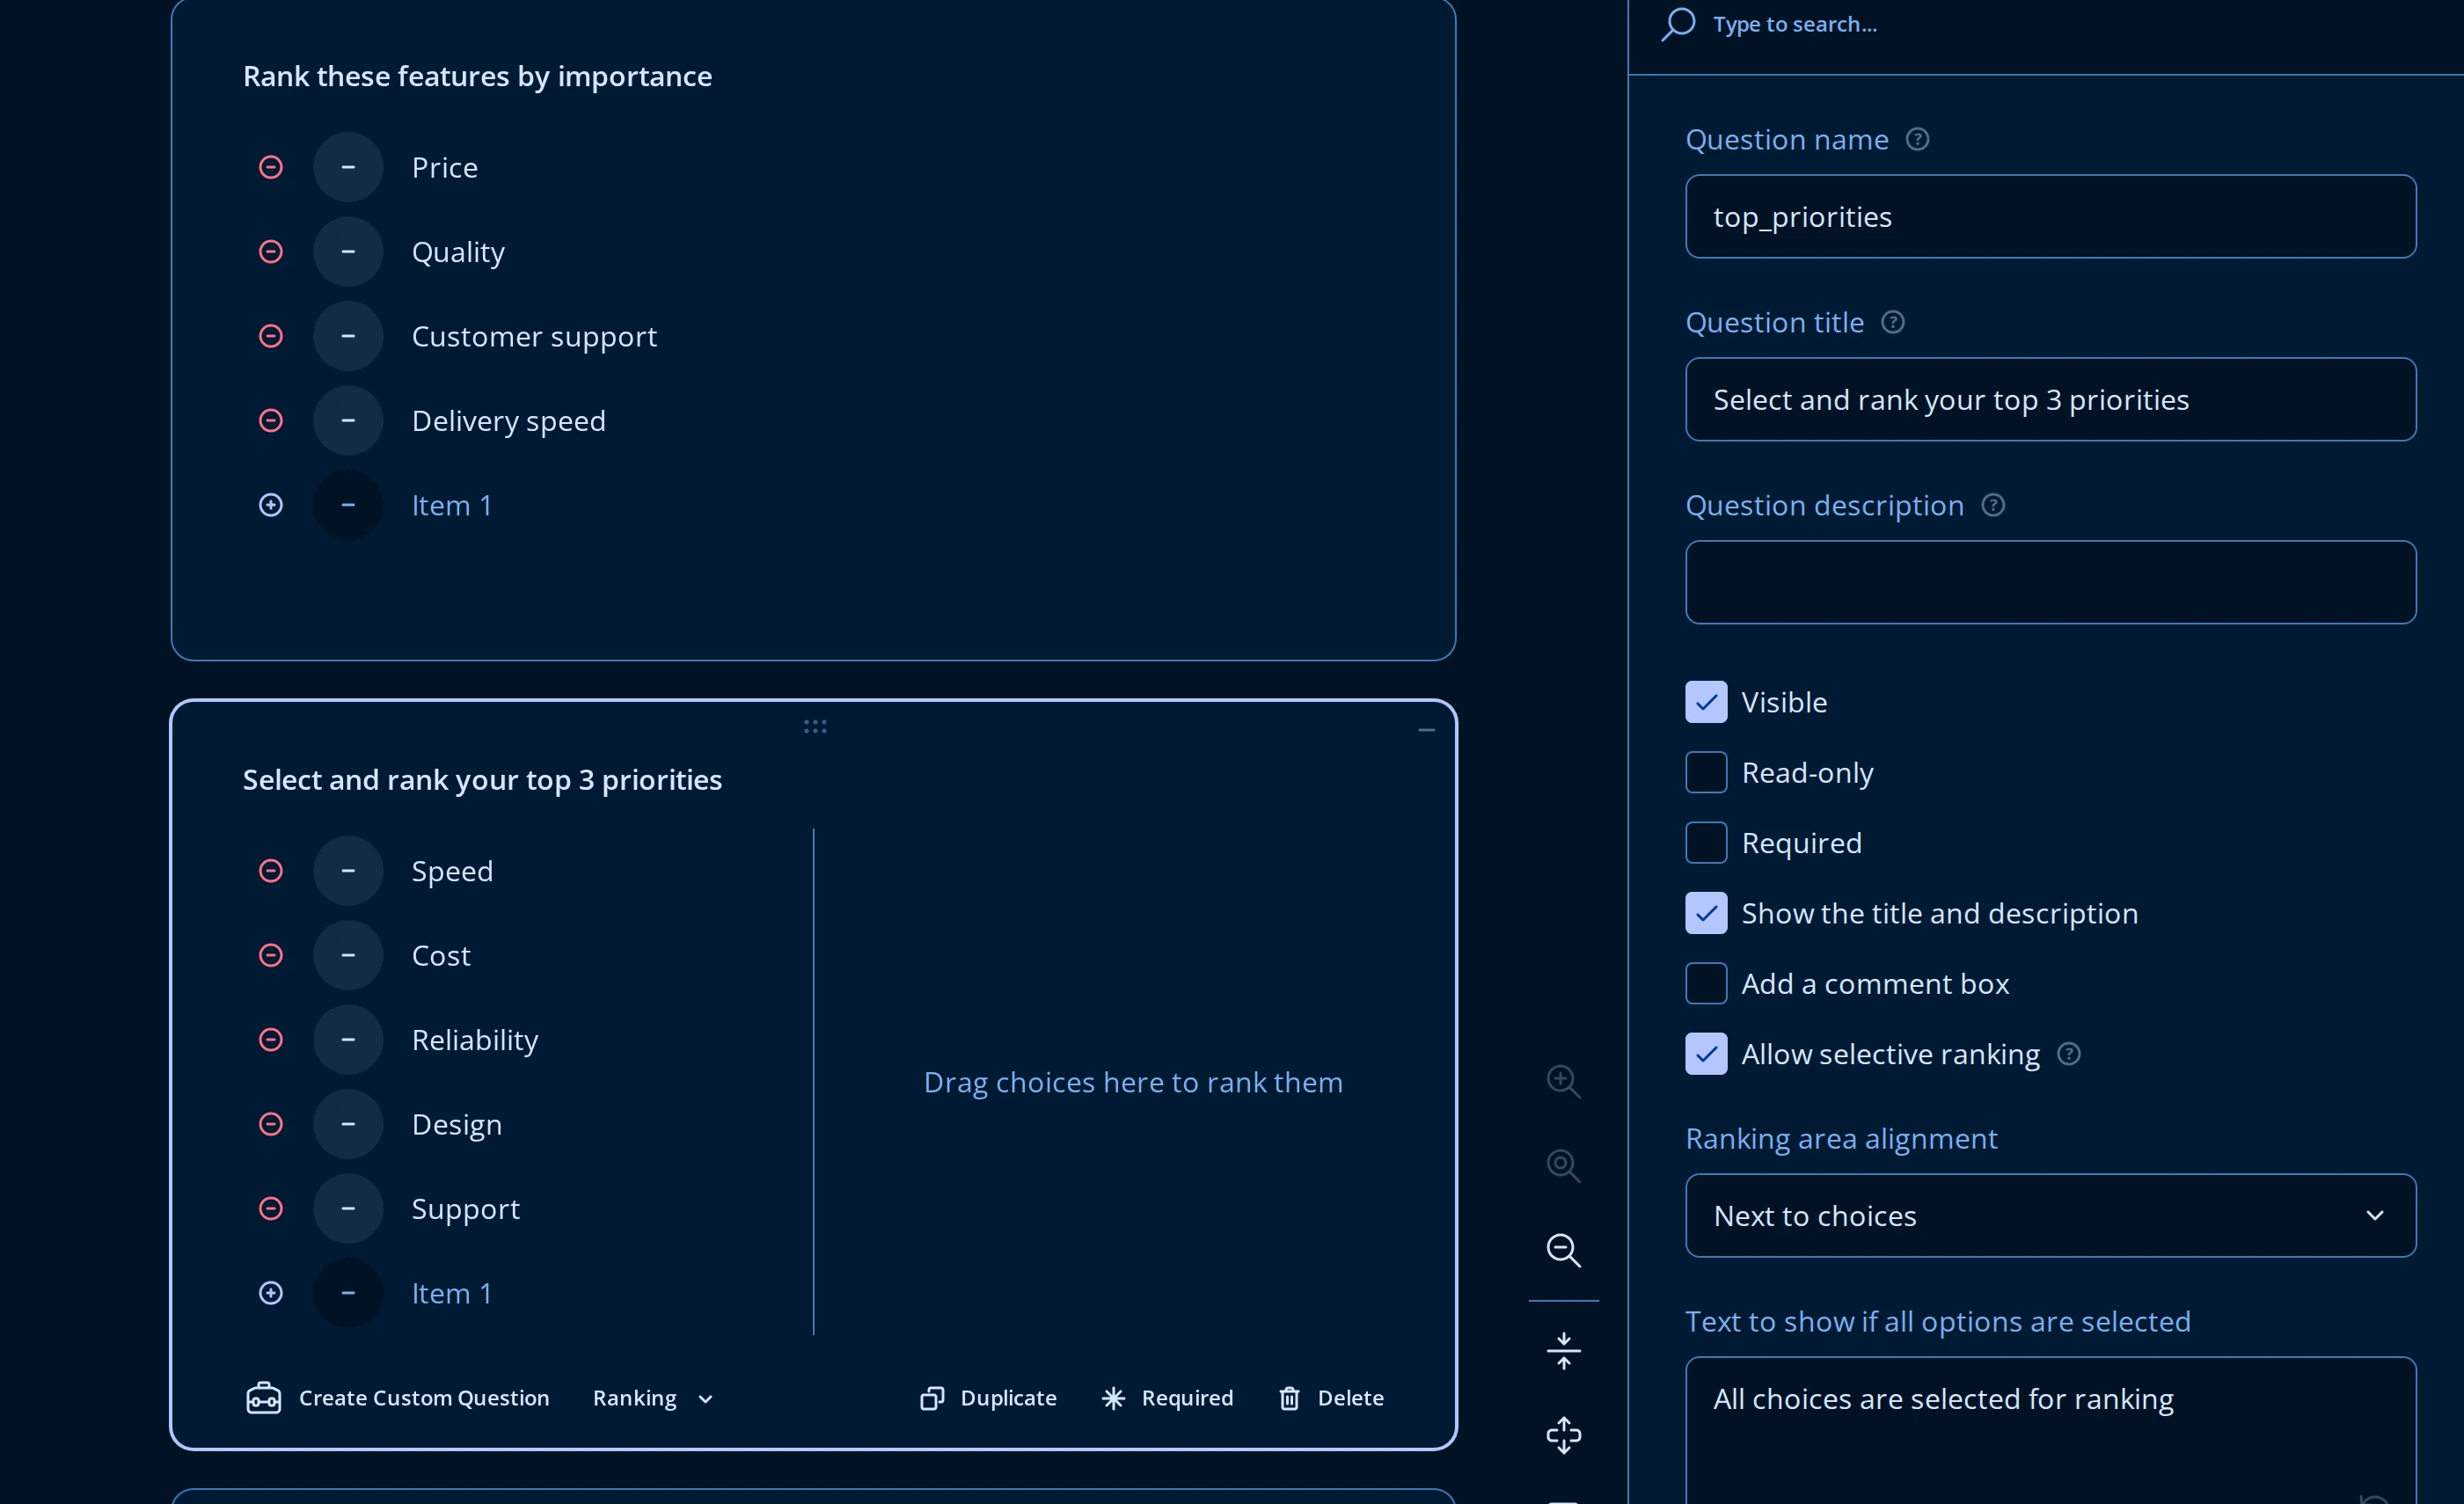This screenshot has width=2464, height=1504.
Task: Remove the Cost choice
Action: [x=270, y=956]
